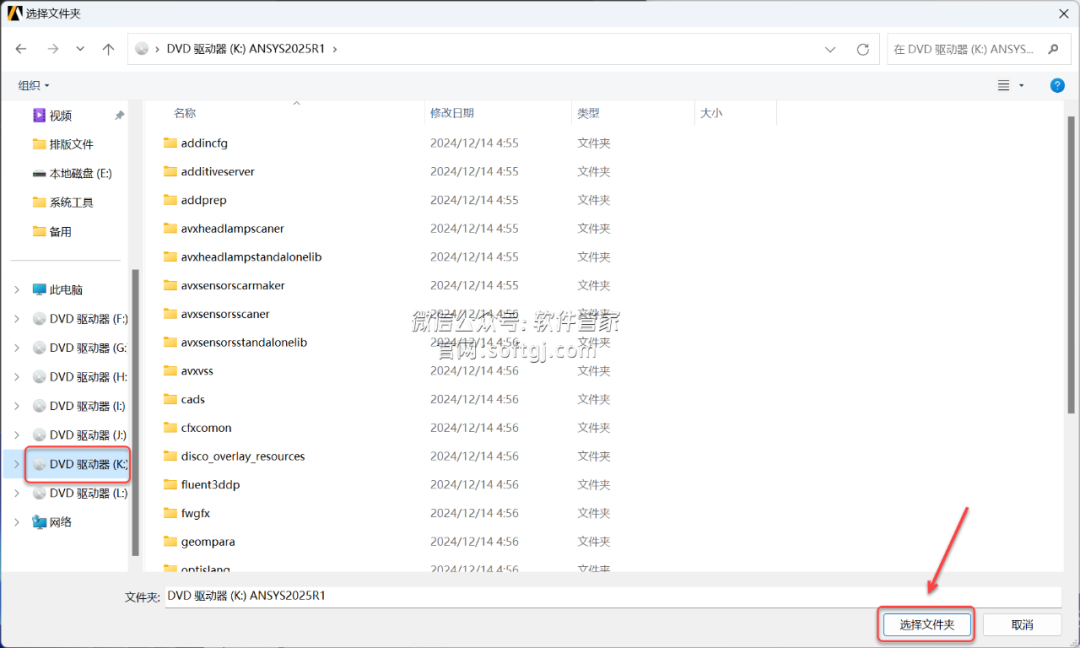Select the avxheadlampscaner folder
This screenshot has height=648, width=1080.
click(x=232, y=229)
